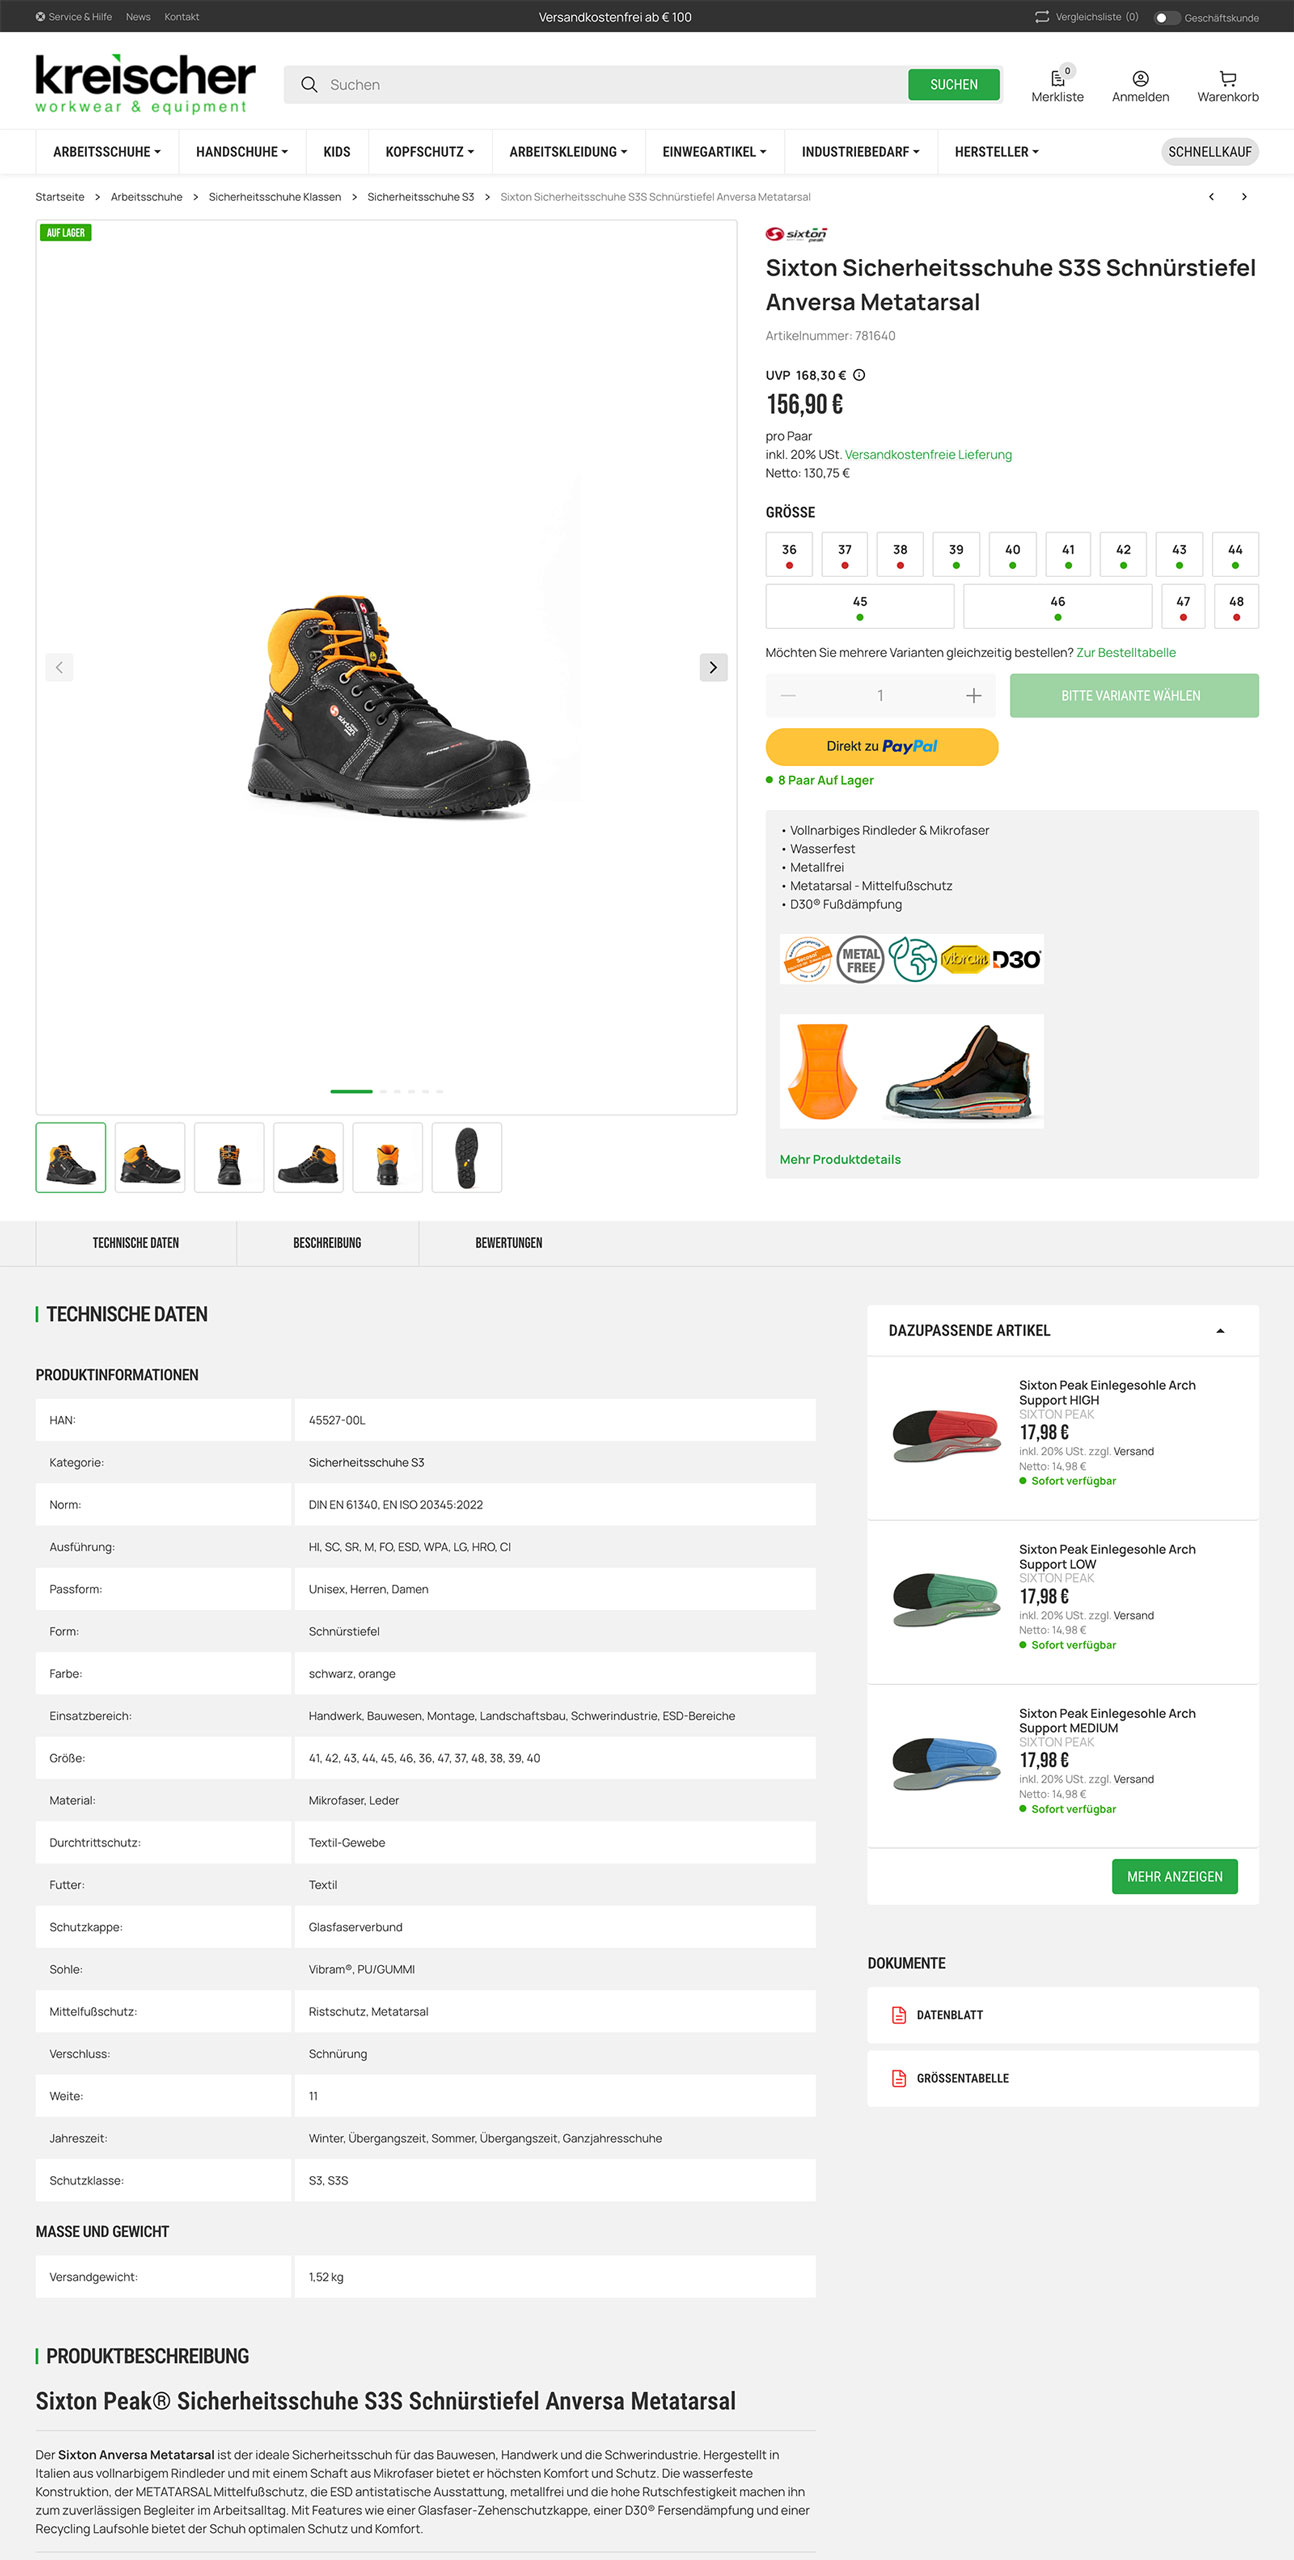Select the sole view thumbnail
The height and width of the screenshot is (2560, 1294).
[467, 1158]
